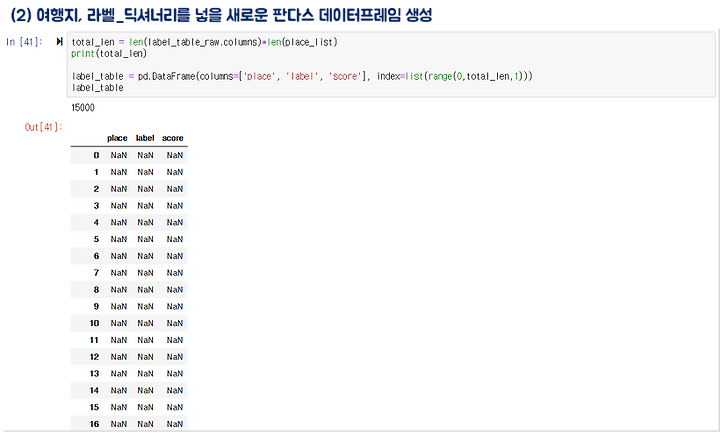
Task: Click the place NaN cell in row 0
Action: pyautogui.click(x=118, y=155)
